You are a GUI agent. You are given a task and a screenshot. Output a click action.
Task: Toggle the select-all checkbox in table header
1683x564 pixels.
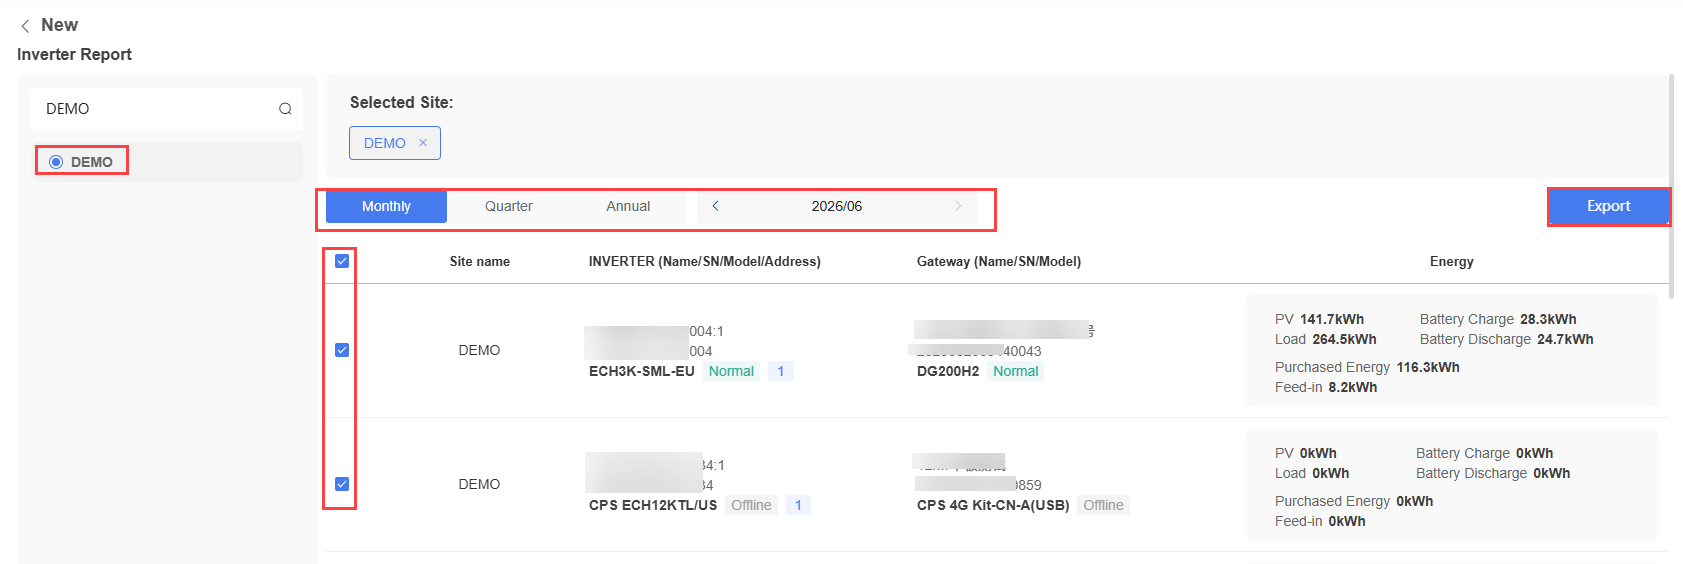click(342, 261)
